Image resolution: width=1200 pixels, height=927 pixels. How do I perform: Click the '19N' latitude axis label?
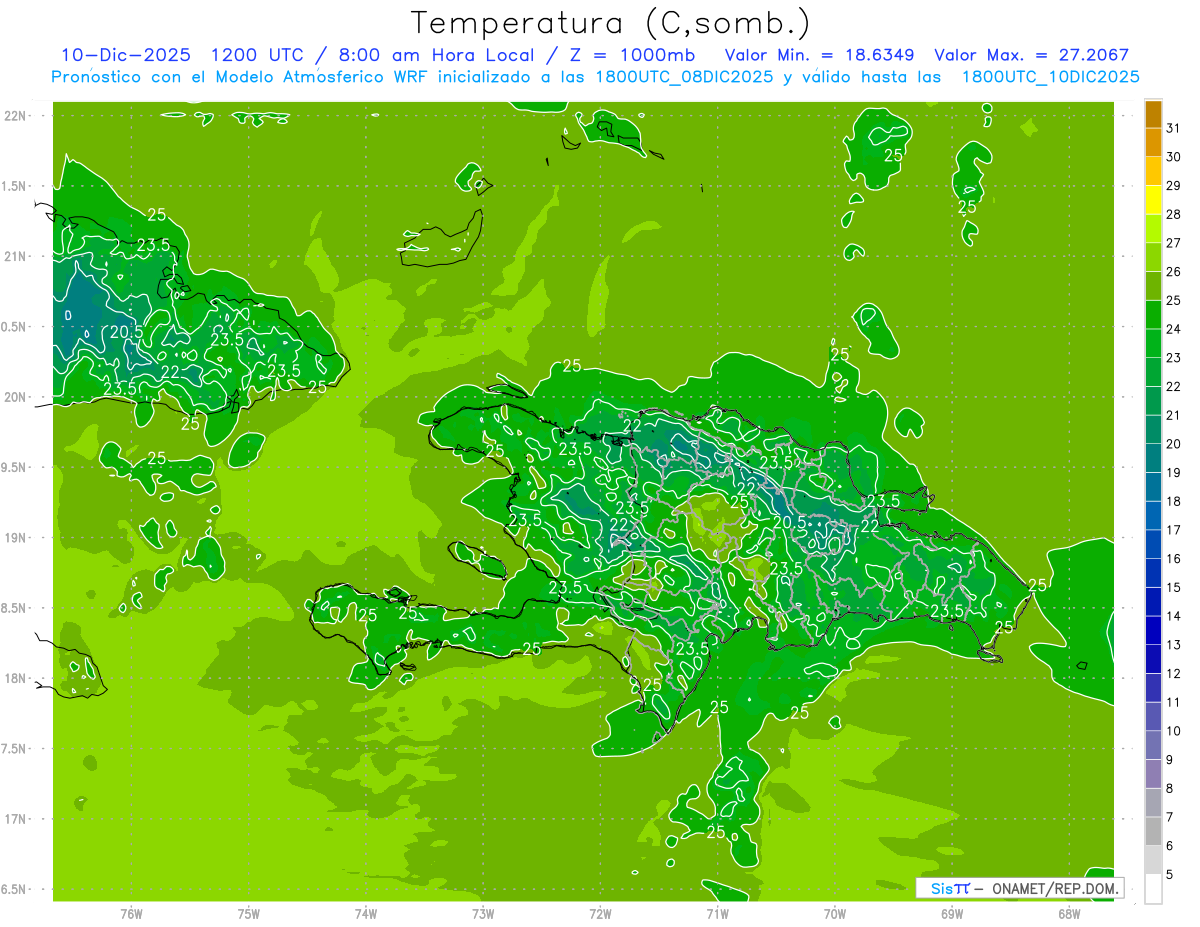pyautogui.click(x=15, y=538)
